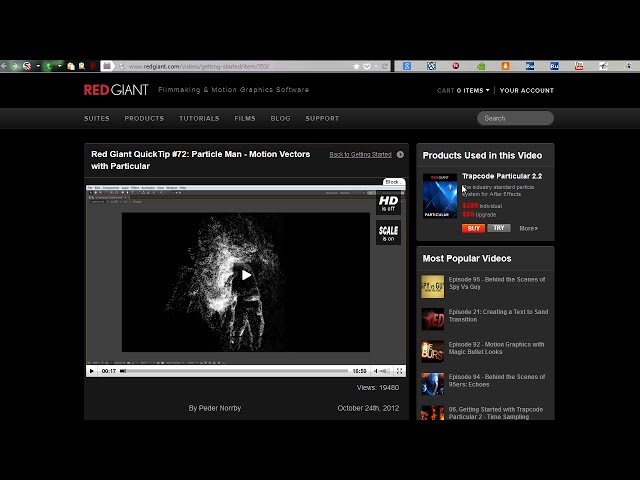The width and height of the screenshot is (640, 480).
Task: Click the Peder Norrby author name
Action: point(220,408)
